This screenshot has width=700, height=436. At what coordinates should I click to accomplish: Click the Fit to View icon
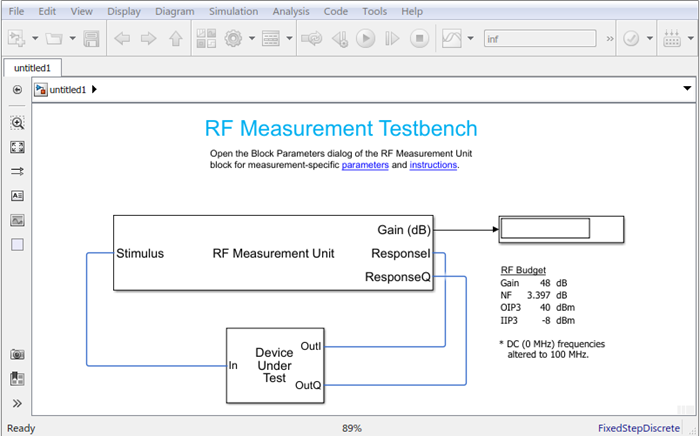(17, 147)
